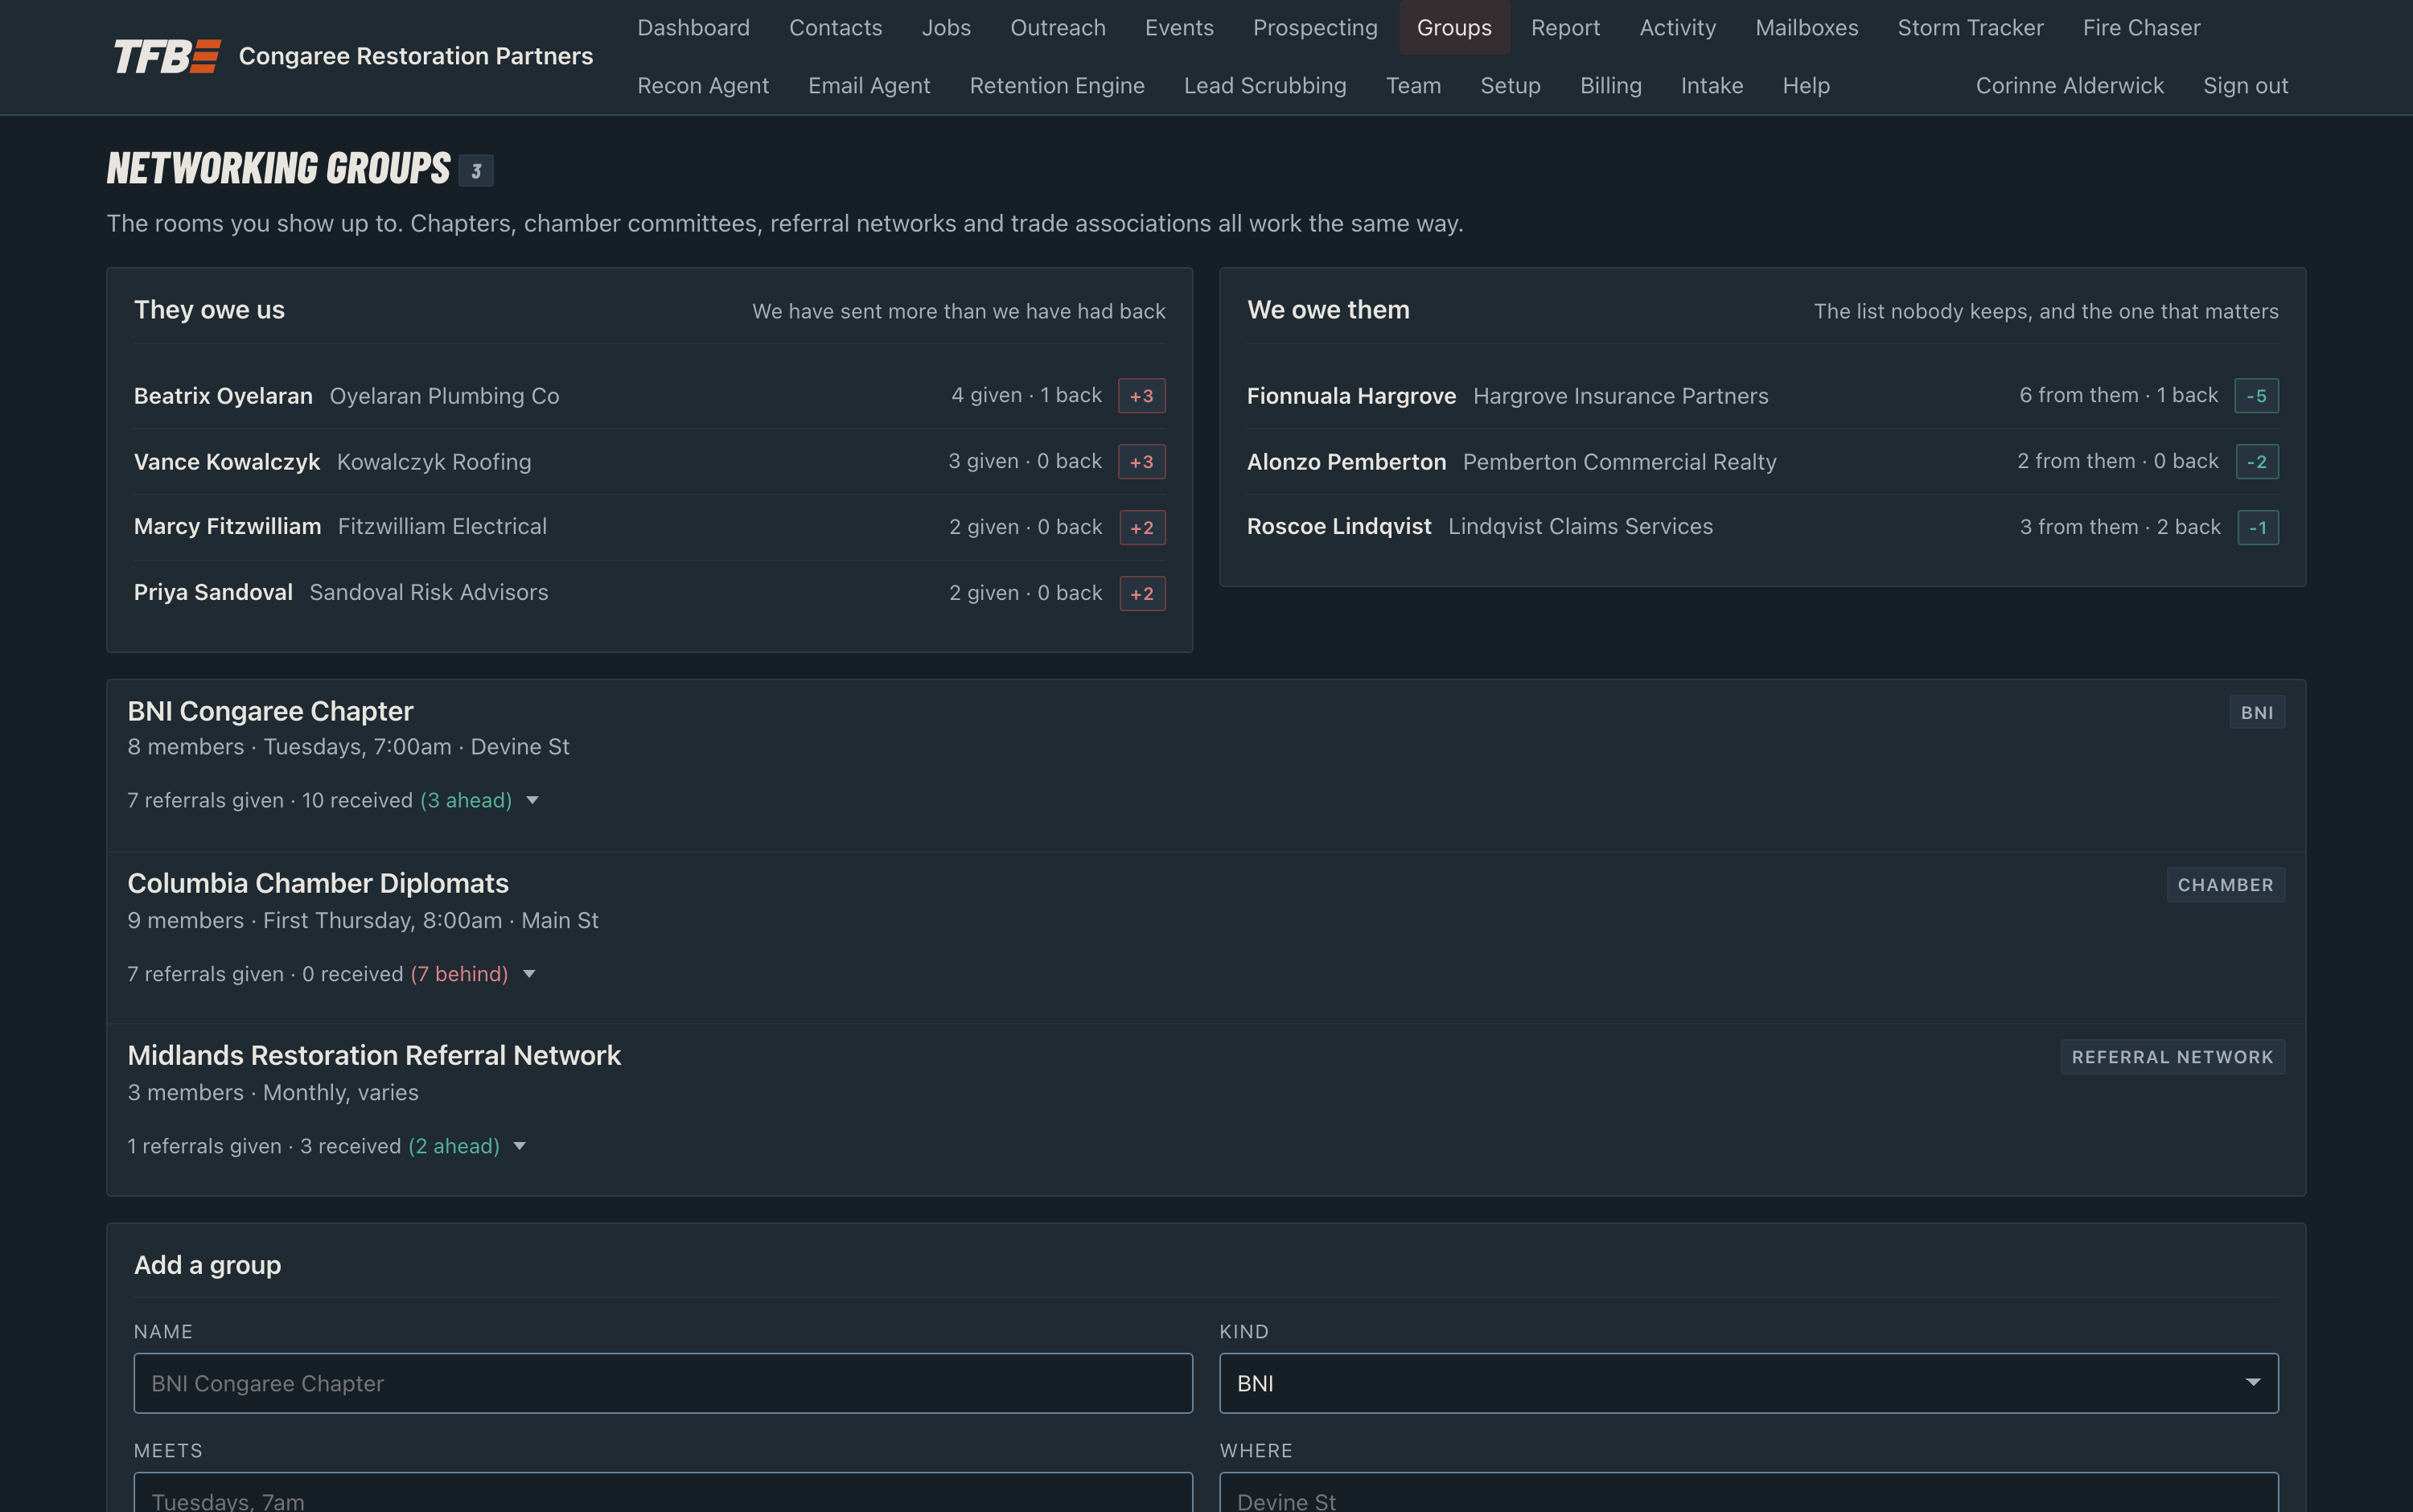Open the Jobs section
The height and width of the screenshot is (1512, 2413).
(946, 27)
